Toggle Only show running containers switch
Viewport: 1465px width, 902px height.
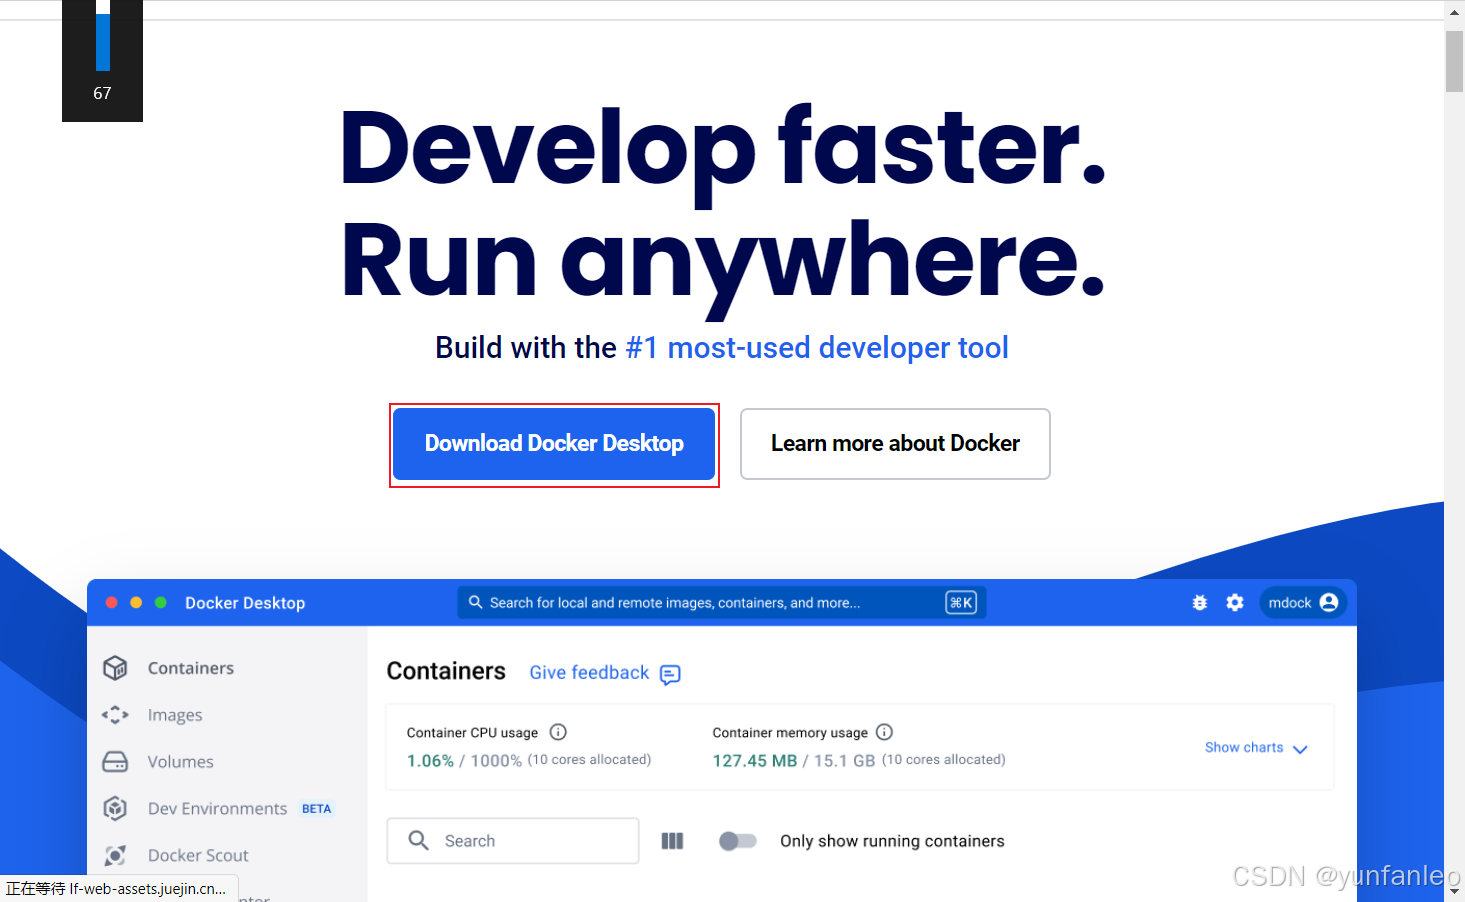[738, 841]
